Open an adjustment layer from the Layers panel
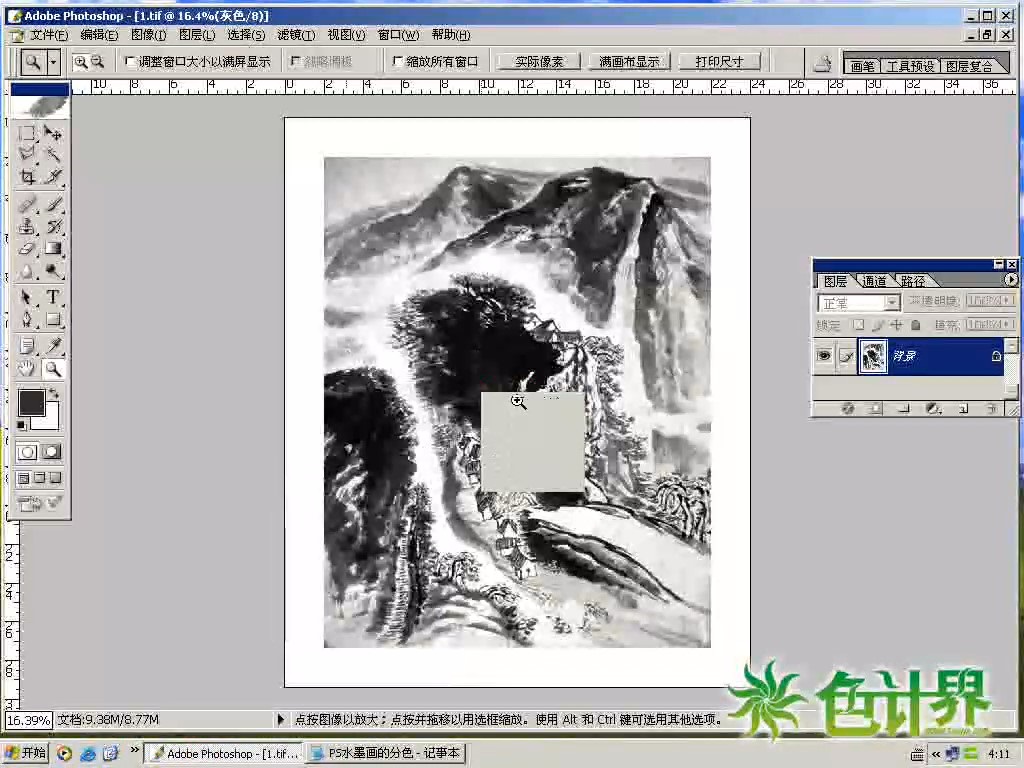Image resolution: width=1024 pixels, height=768 pixels. point(933,408)
